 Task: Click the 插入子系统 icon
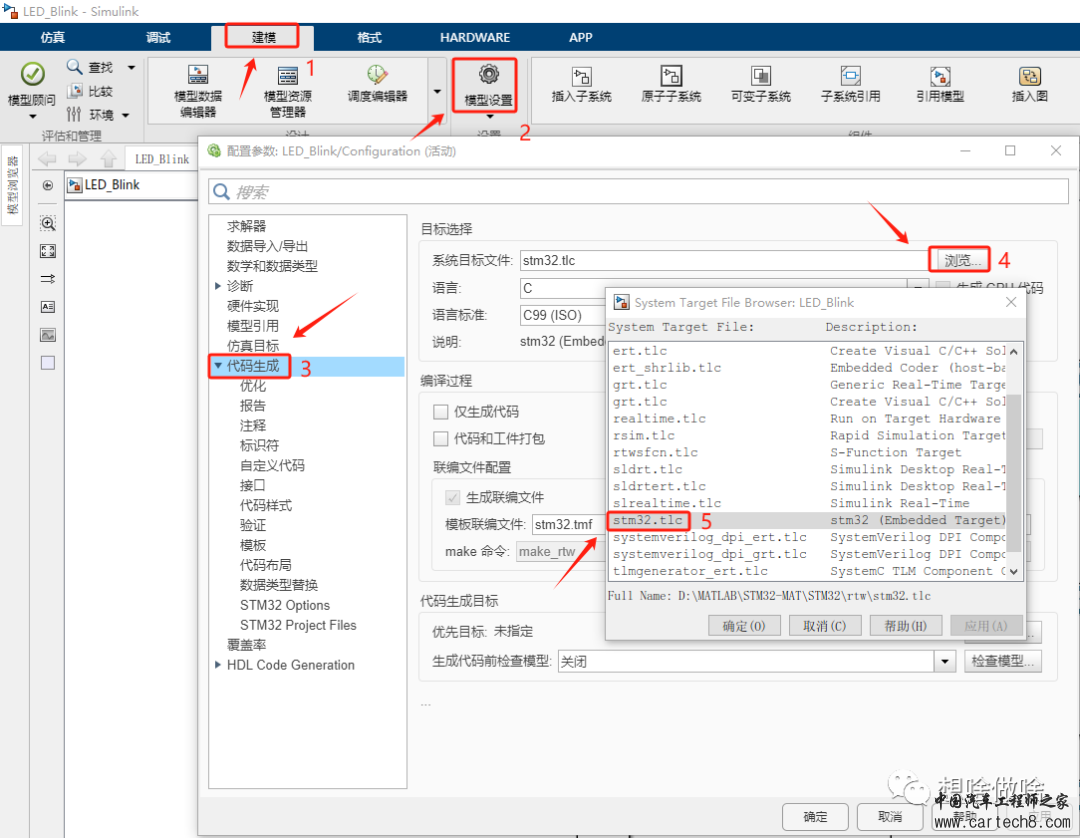coord(581,76)
